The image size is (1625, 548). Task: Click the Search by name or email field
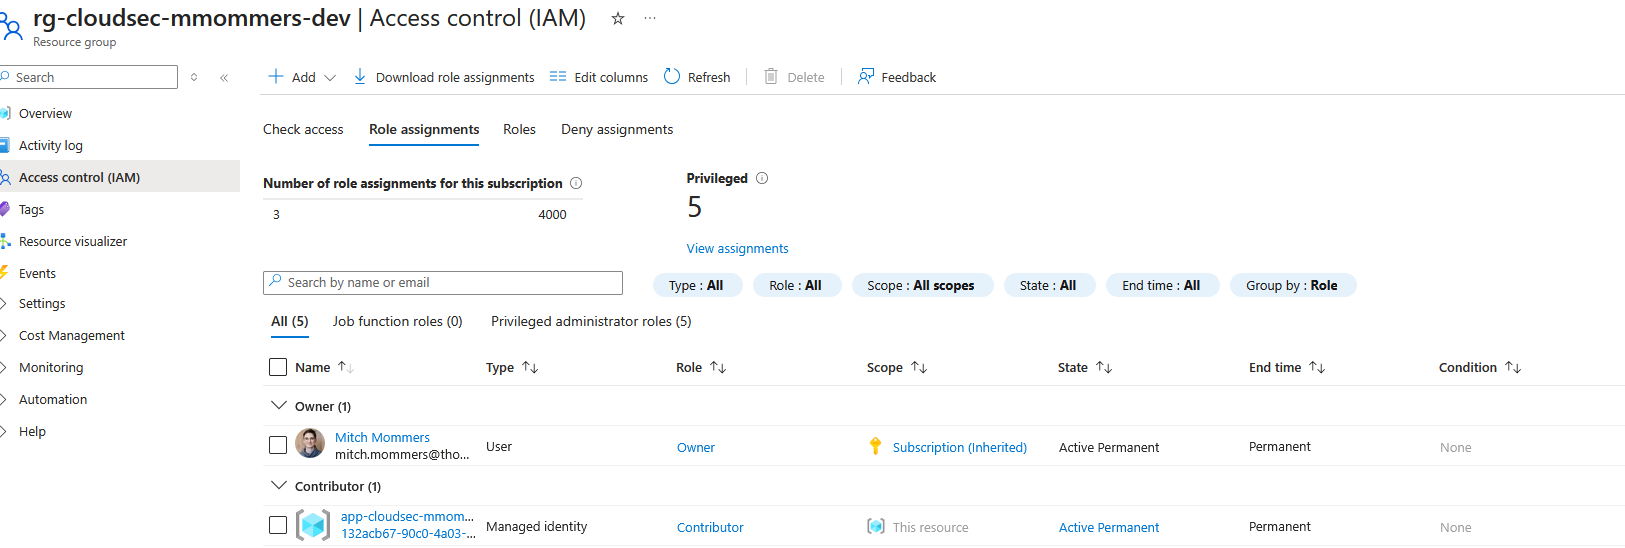point(443,283)
